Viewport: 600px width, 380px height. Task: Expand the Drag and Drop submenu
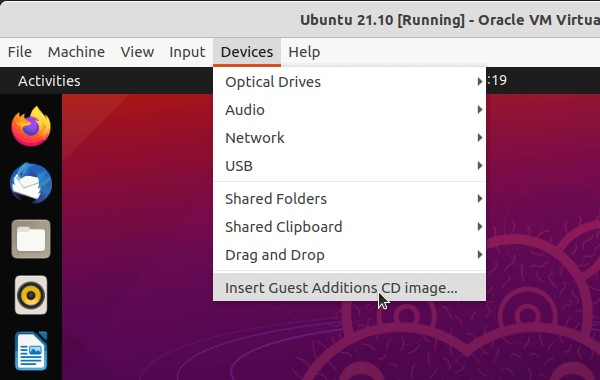[x=350, y=255]
